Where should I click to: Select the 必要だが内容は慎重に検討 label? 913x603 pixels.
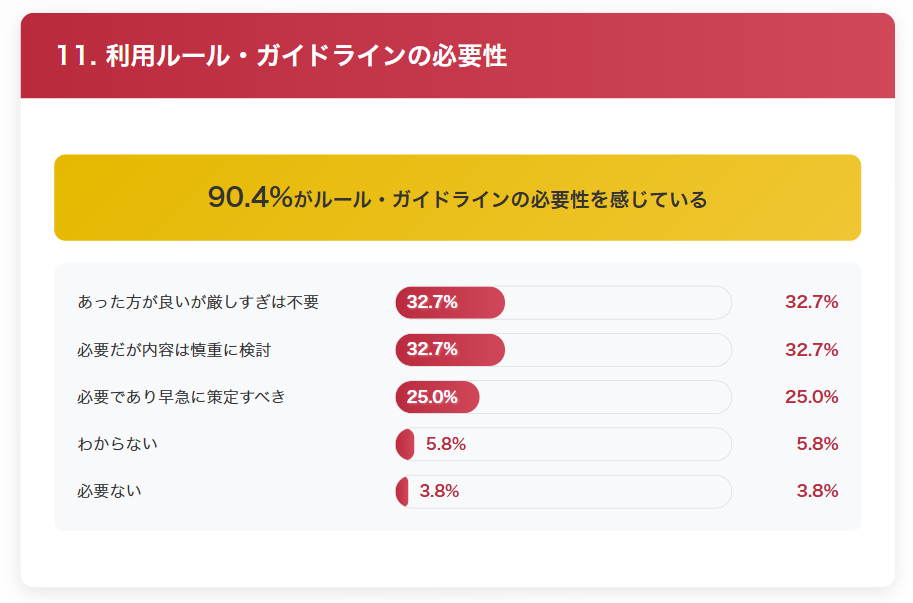click(174, 350)
